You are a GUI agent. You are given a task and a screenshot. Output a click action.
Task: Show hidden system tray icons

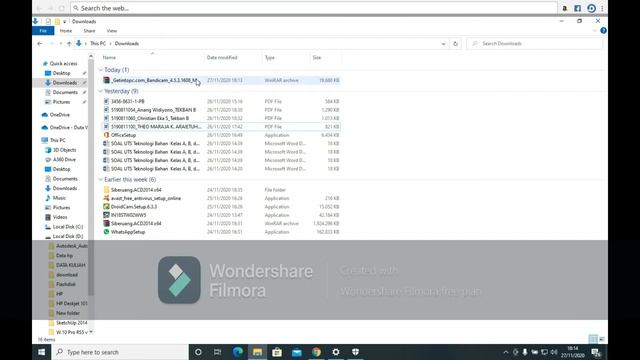click(x=506, y=352)
